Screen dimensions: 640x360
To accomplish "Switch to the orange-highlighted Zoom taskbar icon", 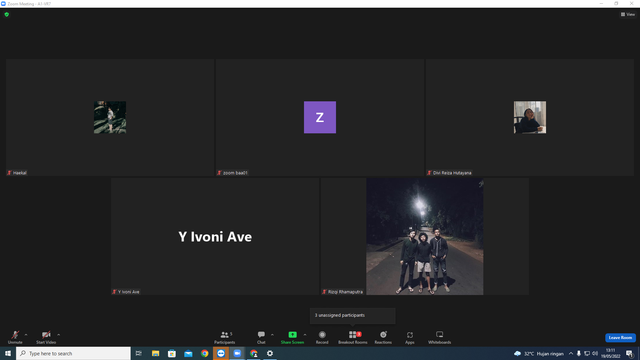I will click(x=221, y=353).
